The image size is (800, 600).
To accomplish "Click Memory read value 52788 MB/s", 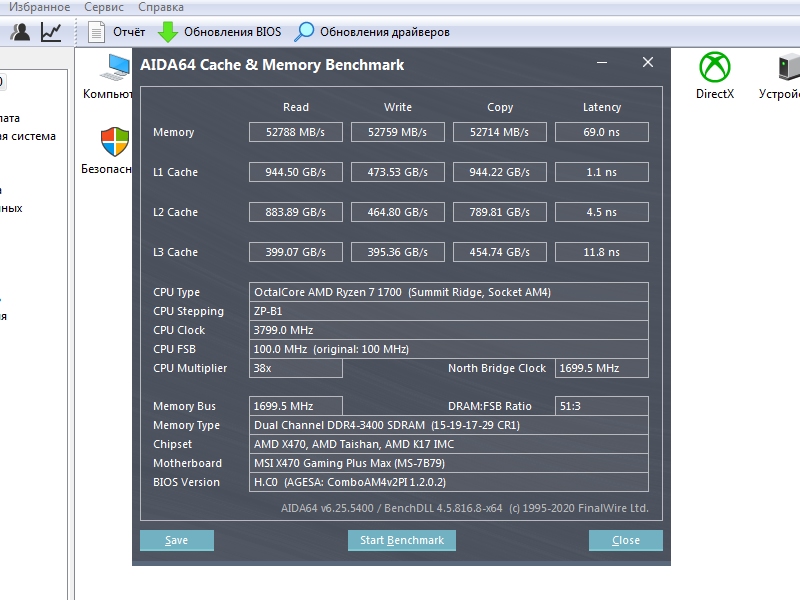I will 296,132.
